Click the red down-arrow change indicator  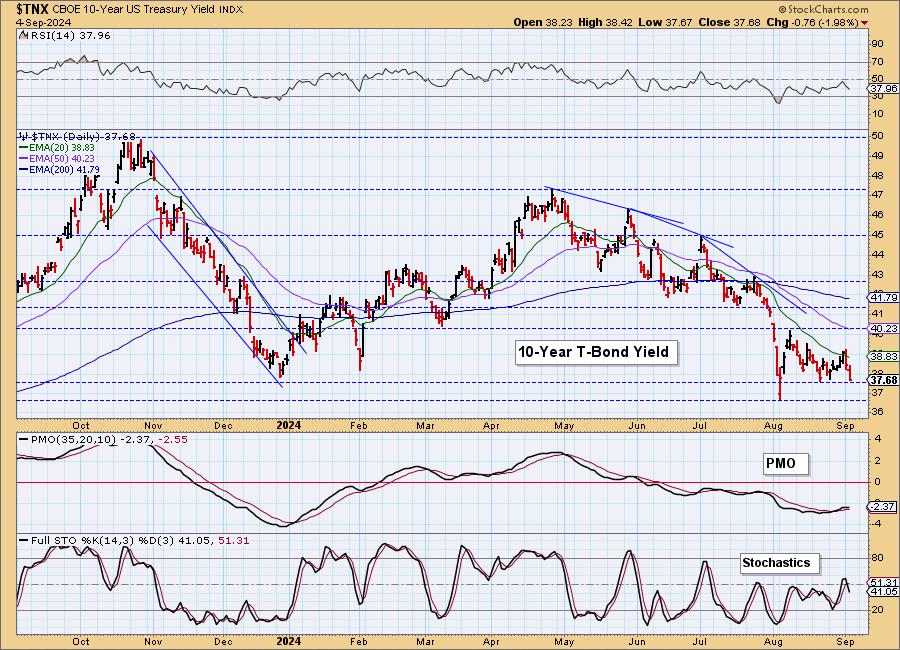point(864,23)
